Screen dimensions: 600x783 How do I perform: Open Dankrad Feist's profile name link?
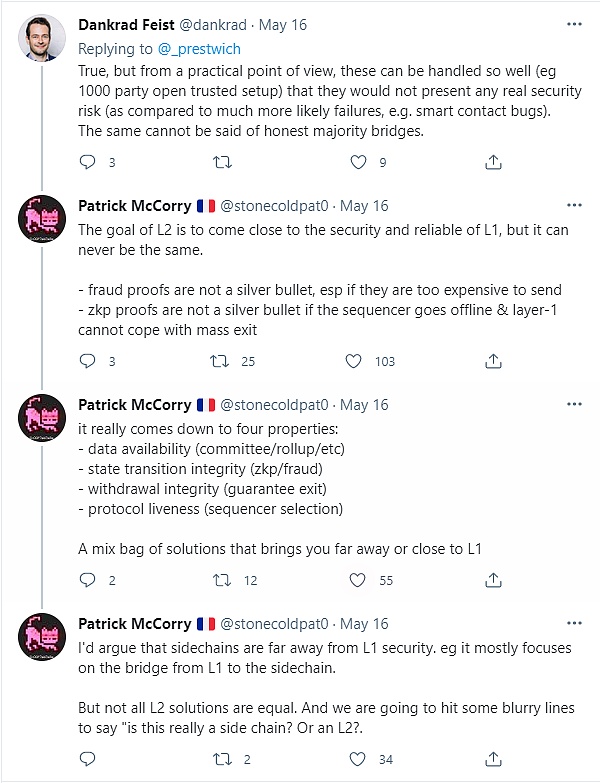[x=126, y=24]
